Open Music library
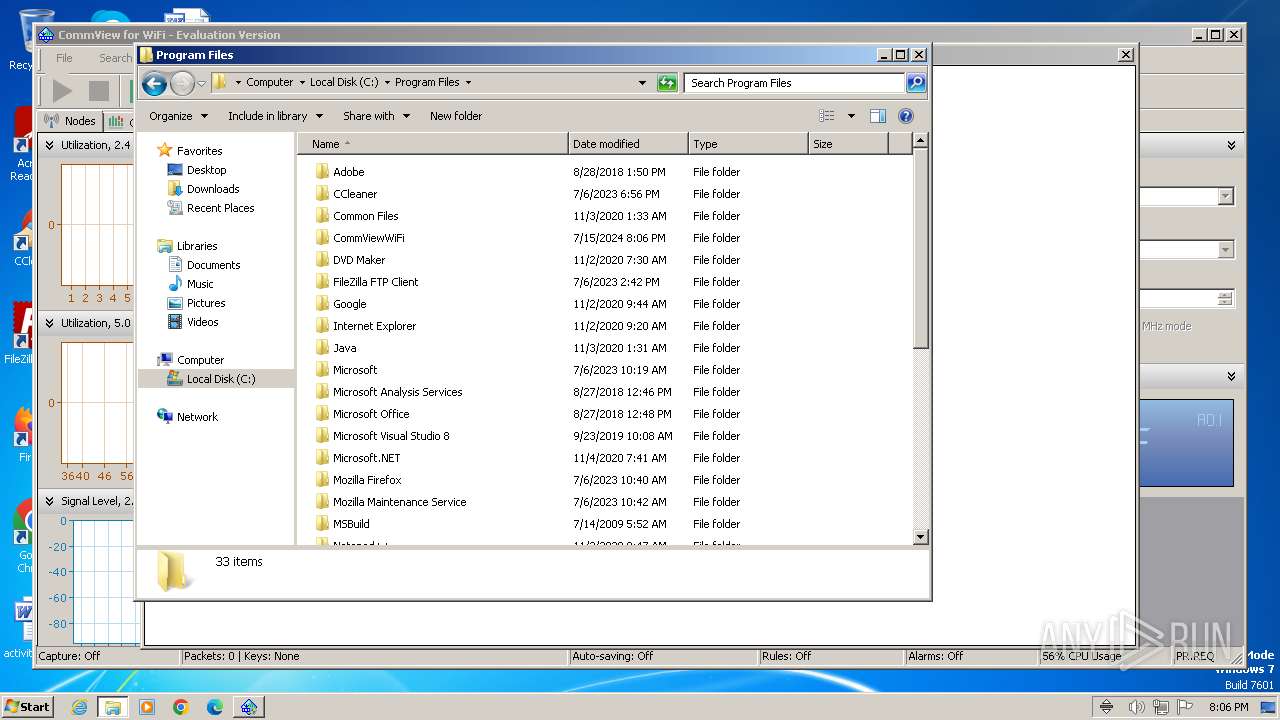This screenshot has width=1280, height=720. click(200, 284)
